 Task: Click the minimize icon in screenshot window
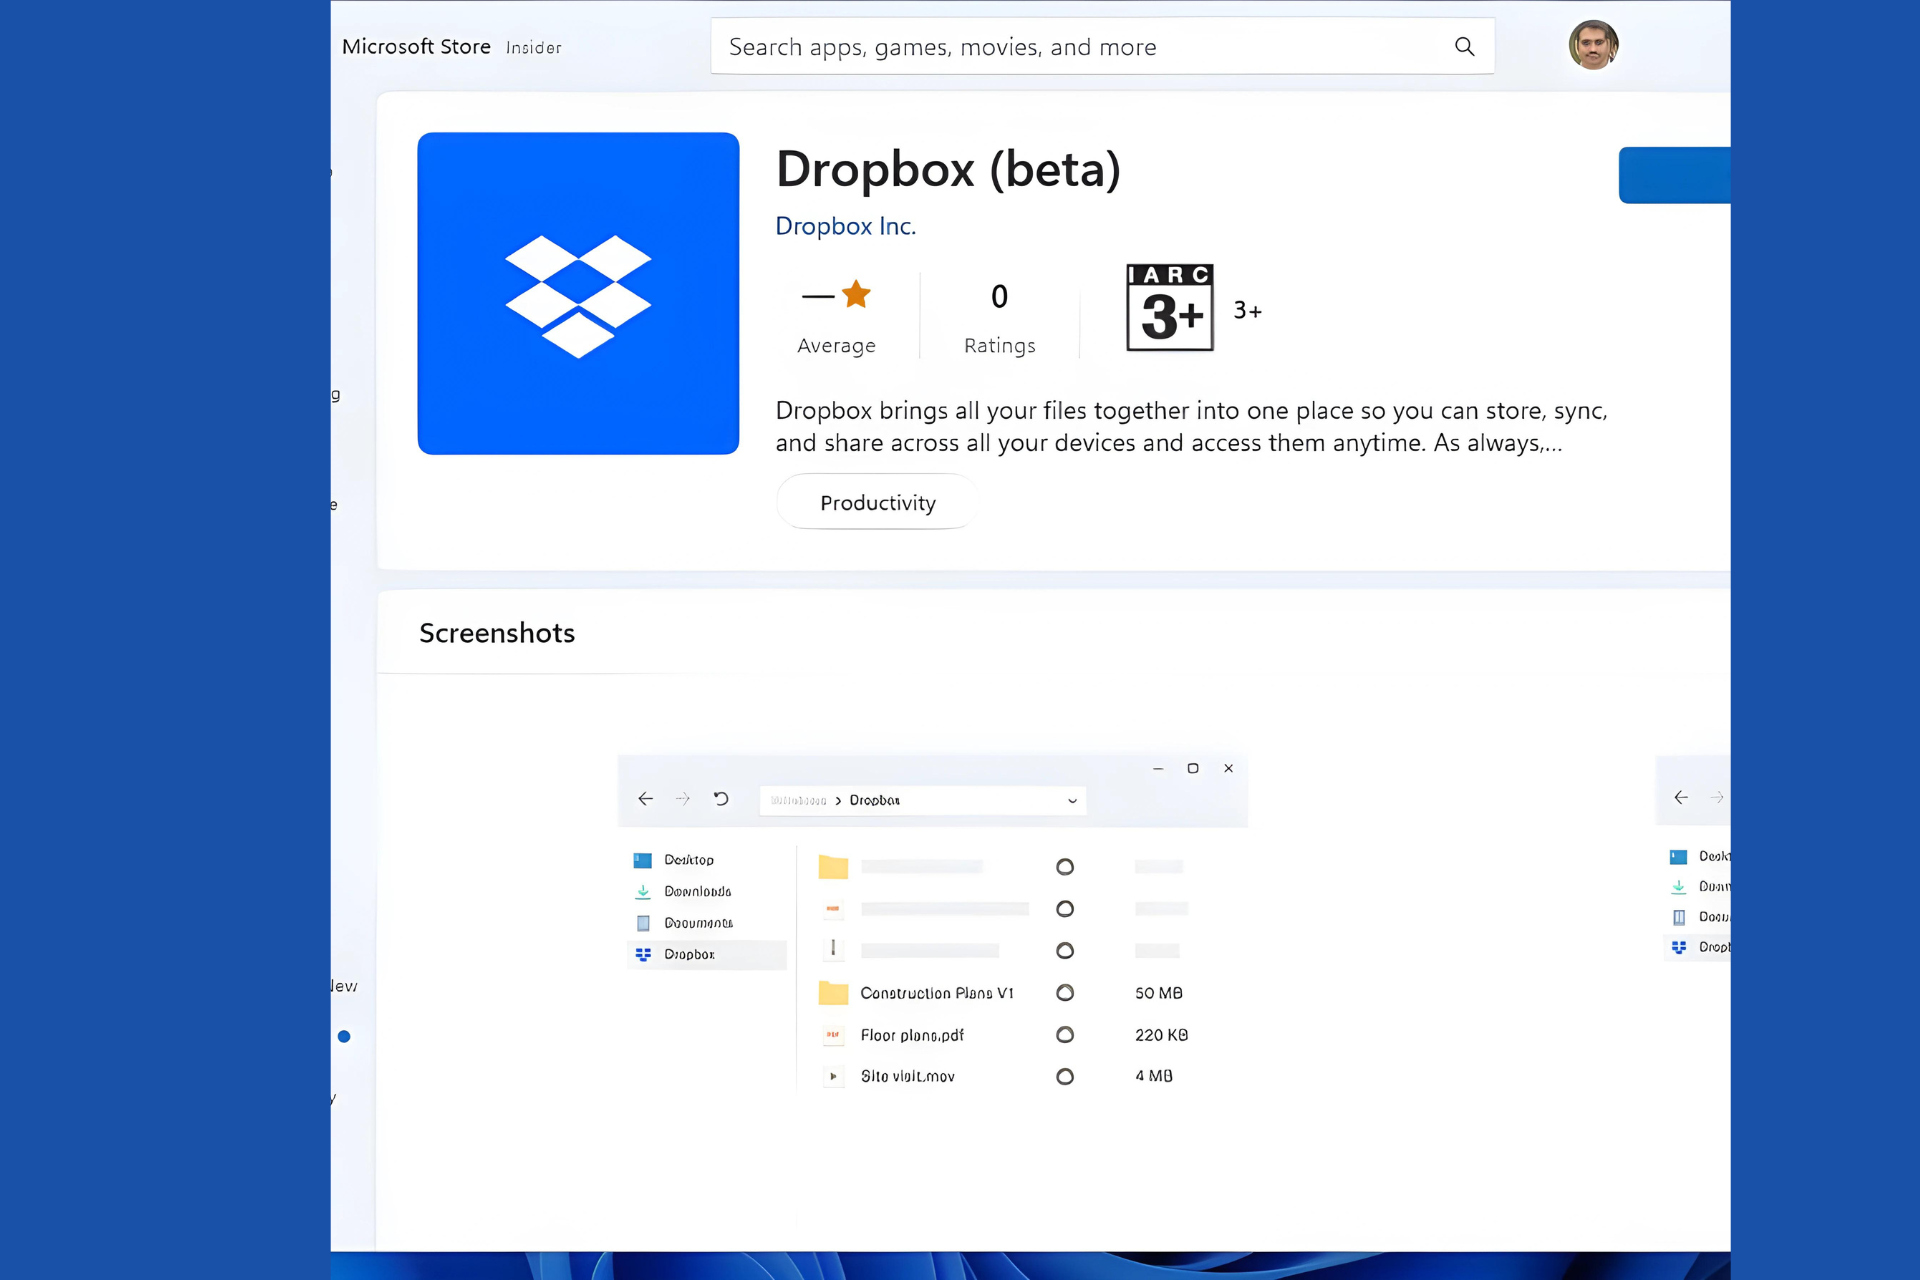(1158, 768)
